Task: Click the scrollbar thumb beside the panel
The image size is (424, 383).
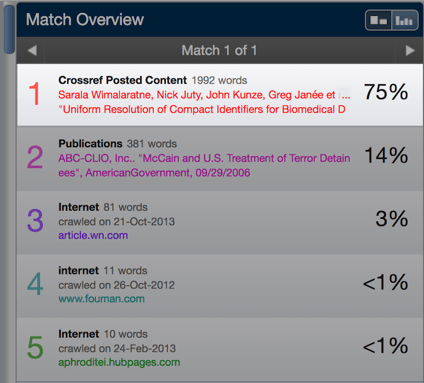Action: [10, 29]
